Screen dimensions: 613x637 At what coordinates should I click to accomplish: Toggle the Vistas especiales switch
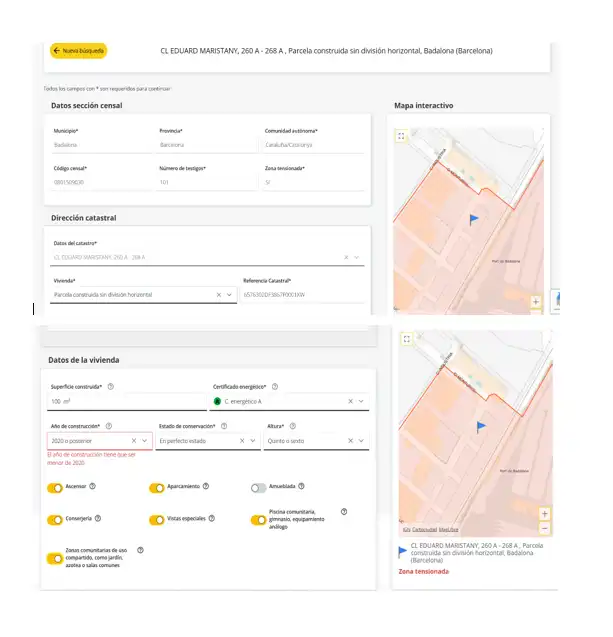pos(156,520)
